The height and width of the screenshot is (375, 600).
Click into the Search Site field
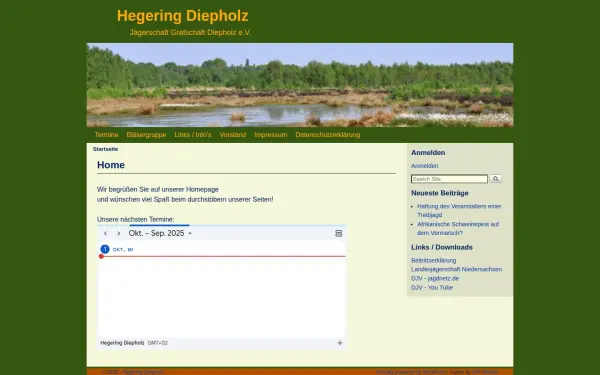(x=449, y=179)
